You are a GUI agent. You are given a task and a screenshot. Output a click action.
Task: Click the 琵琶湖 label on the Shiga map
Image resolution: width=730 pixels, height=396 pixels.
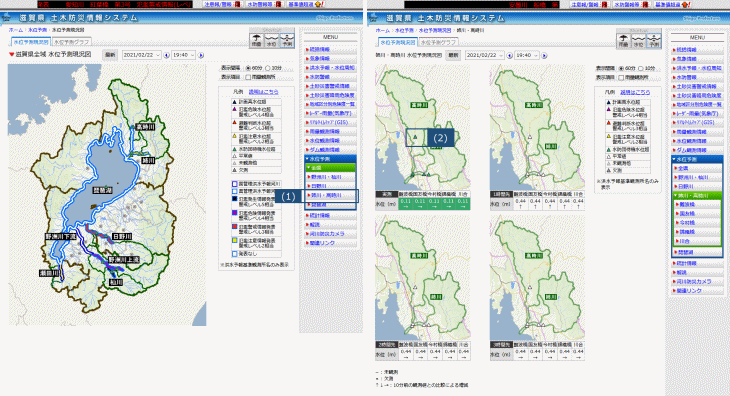(x=102, y=190)
